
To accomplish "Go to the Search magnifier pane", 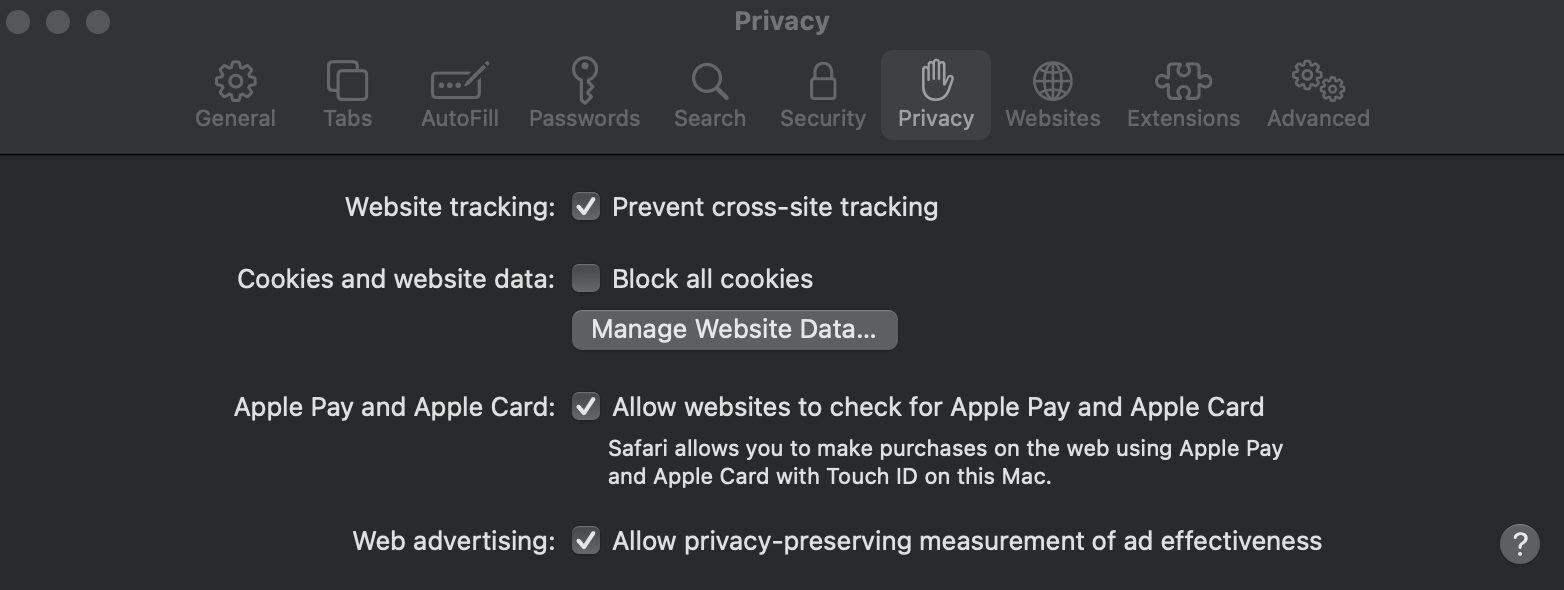I will [x=709, y=95].
